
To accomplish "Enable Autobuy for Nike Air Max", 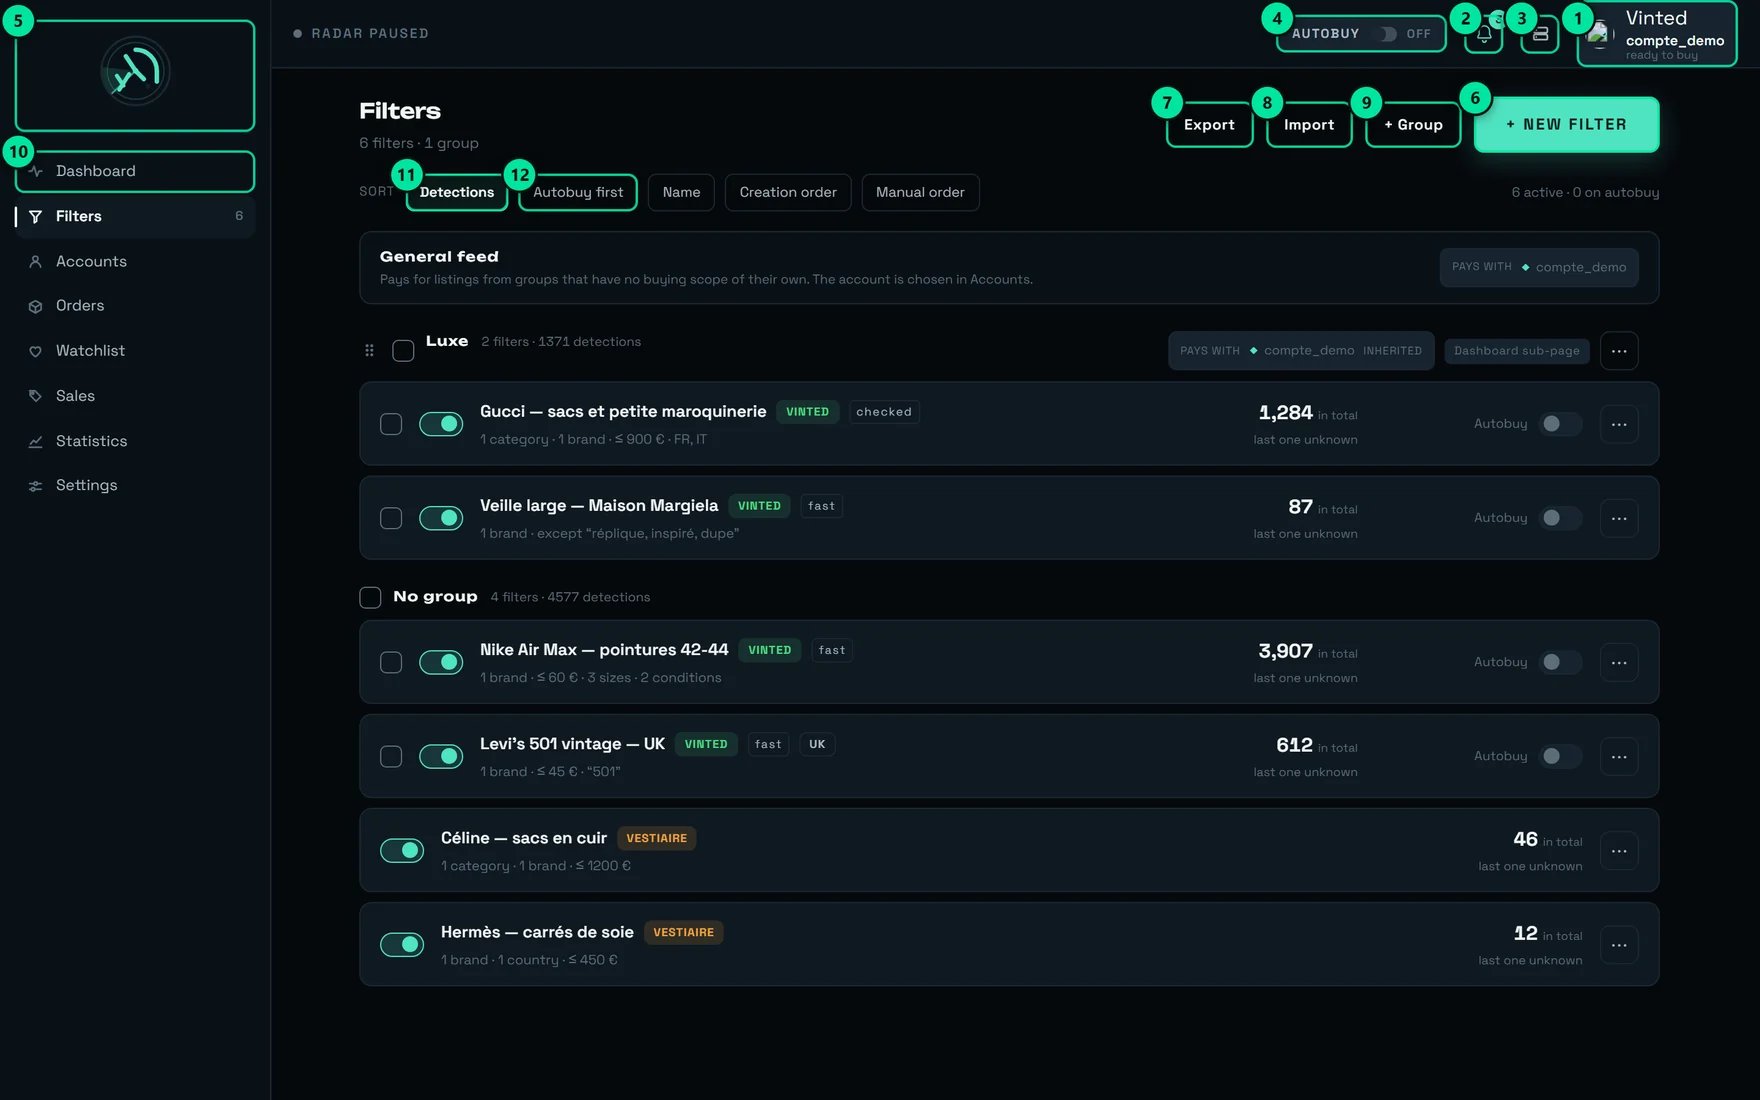I will [1560, 662].
